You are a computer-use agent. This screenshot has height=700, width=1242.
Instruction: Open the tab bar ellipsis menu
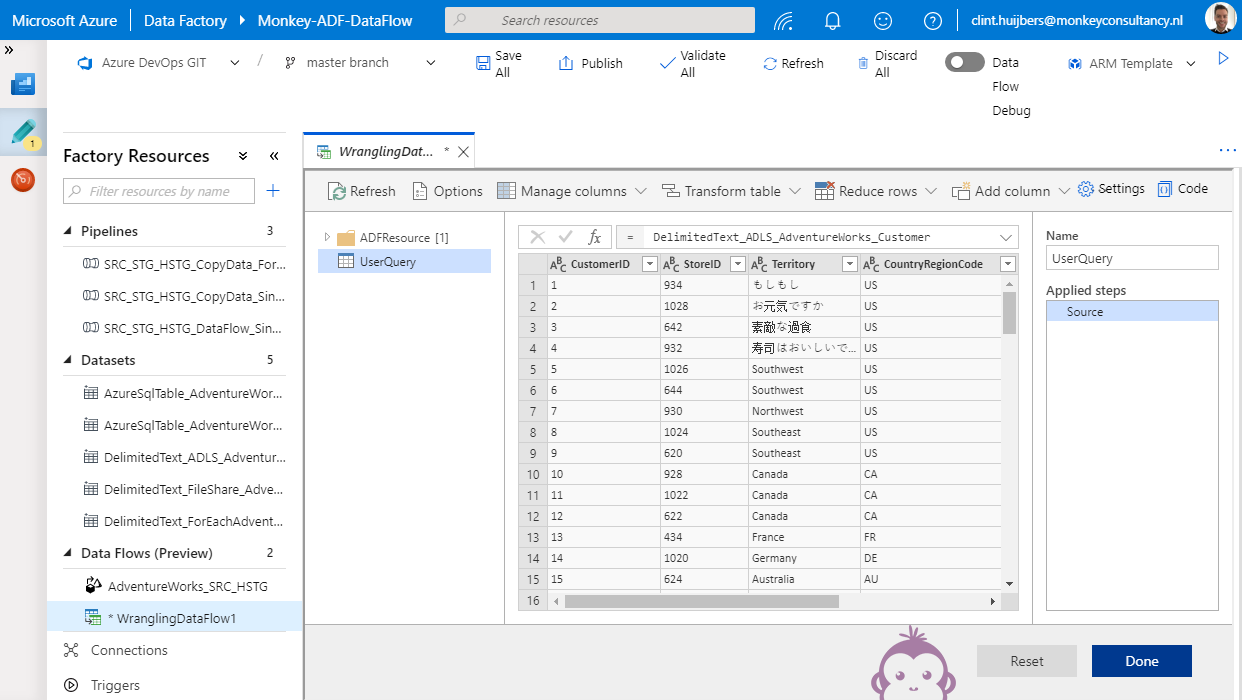click(x=1228, y=151)
